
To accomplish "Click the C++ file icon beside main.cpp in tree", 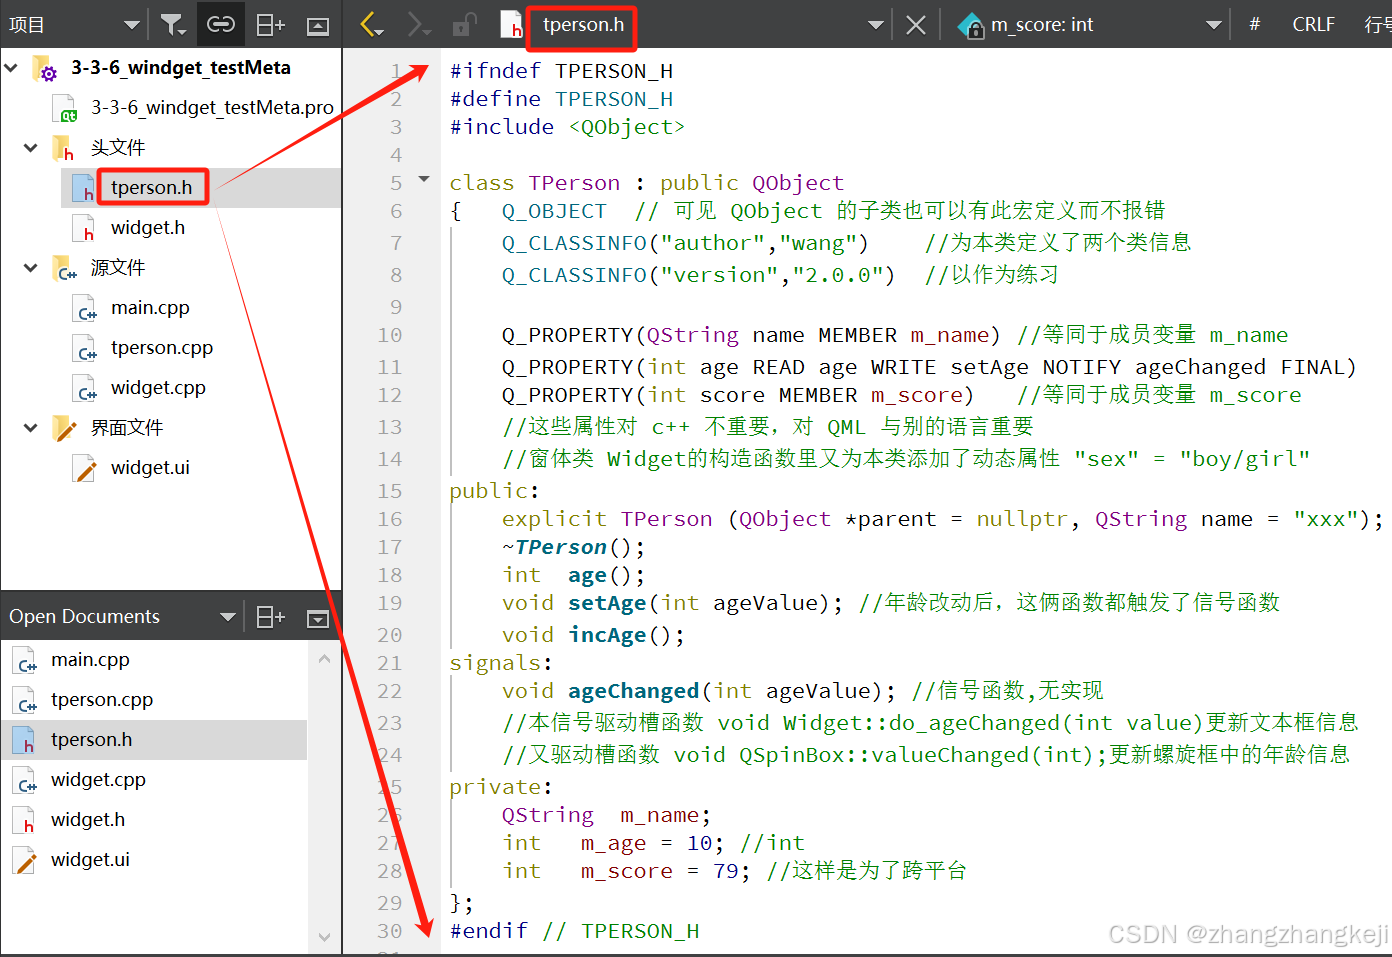I will (x=84, y=308).
